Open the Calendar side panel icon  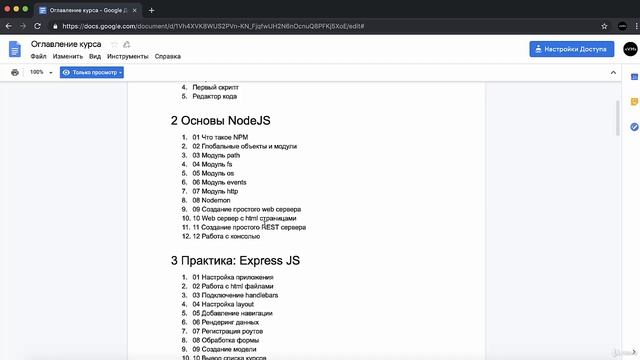(x=634, y=76)
